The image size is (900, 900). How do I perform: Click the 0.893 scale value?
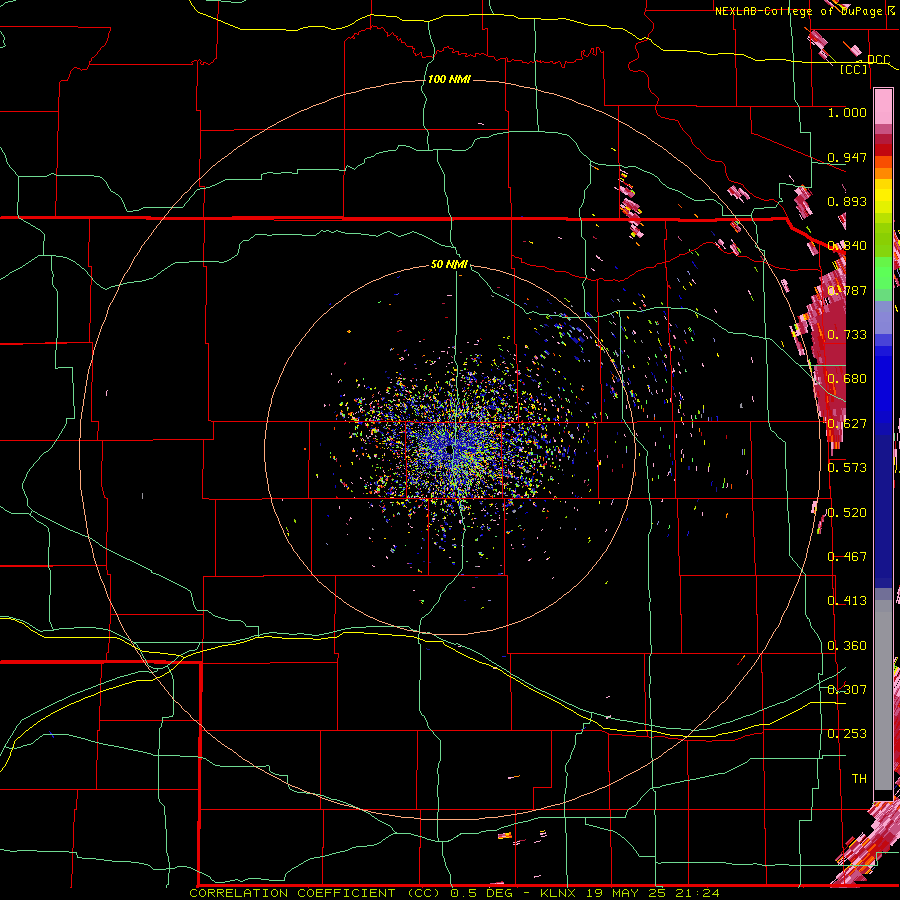(x=847, y=201)
